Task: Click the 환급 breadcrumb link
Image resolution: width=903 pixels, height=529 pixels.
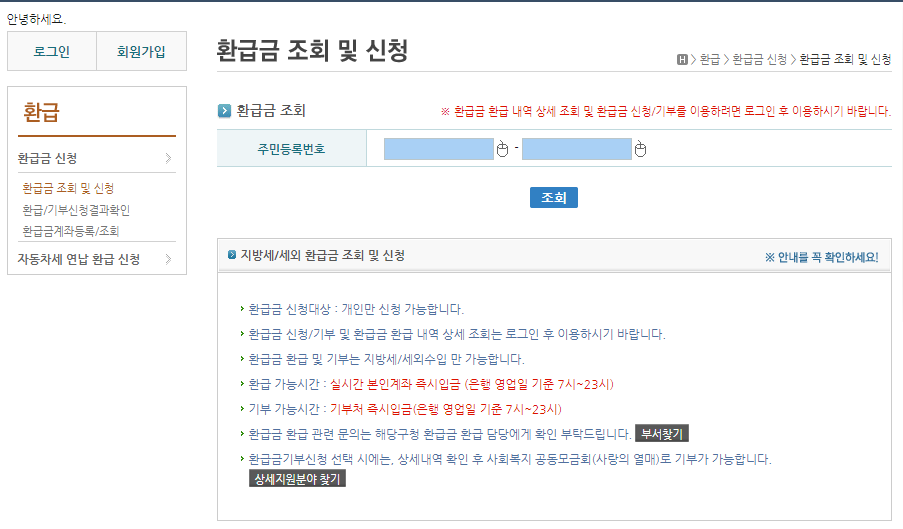Action: (710, 59)
